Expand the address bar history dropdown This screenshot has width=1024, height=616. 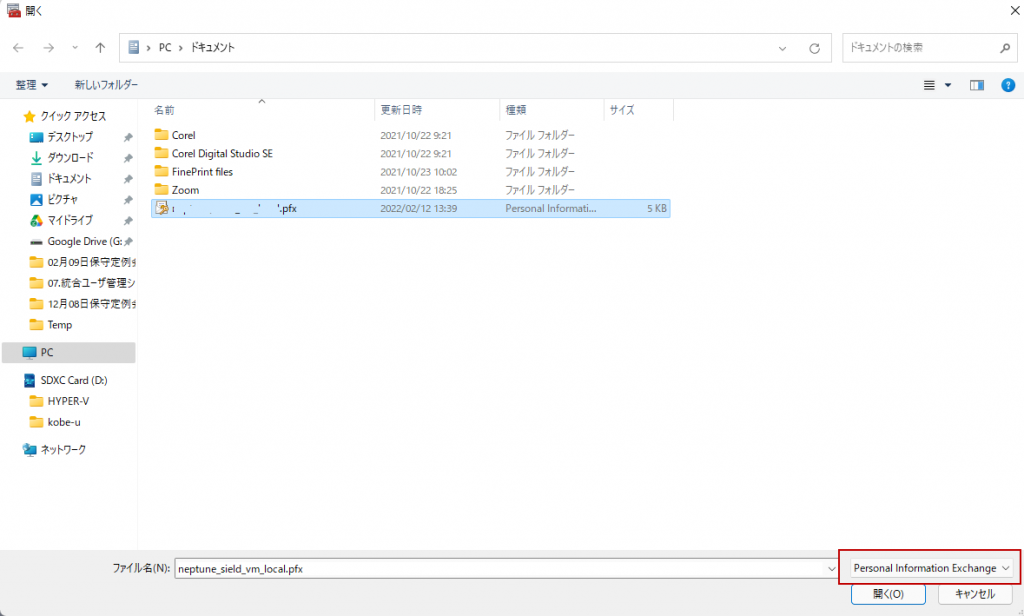pyautogui.click(x=782, y=47)
